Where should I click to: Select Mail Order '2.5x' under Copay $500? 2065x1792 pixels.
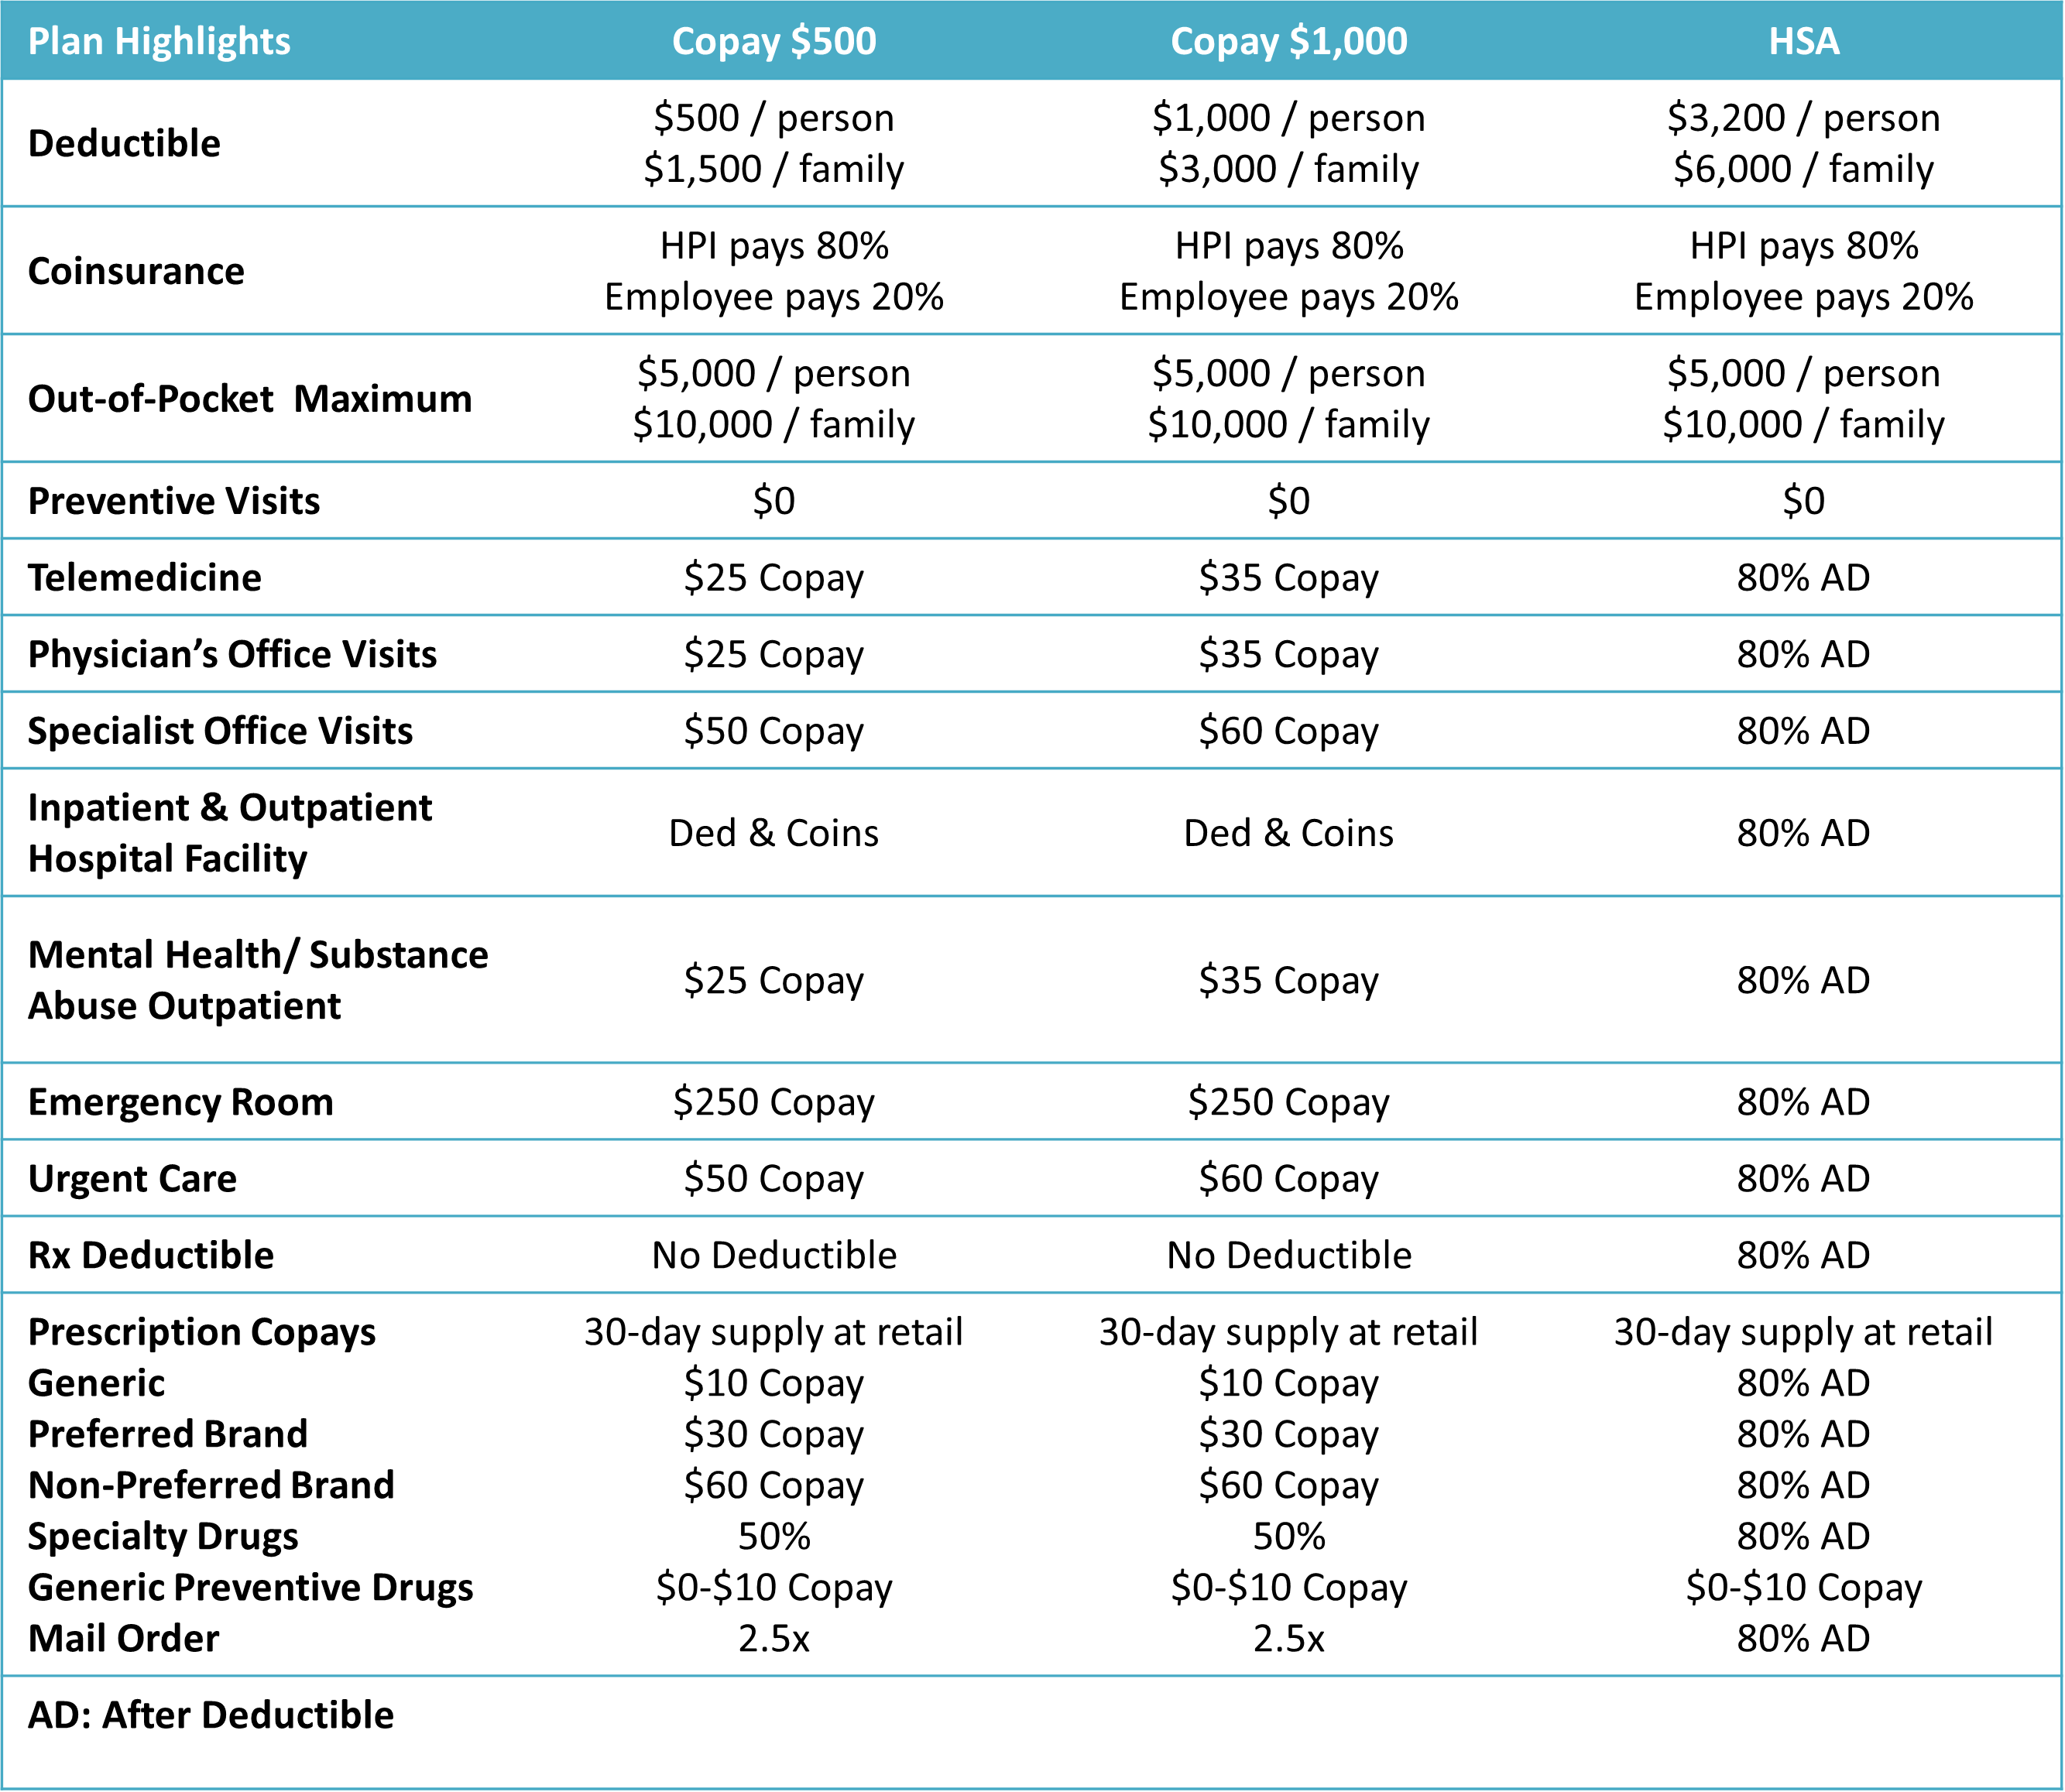tap(774, 1639)
